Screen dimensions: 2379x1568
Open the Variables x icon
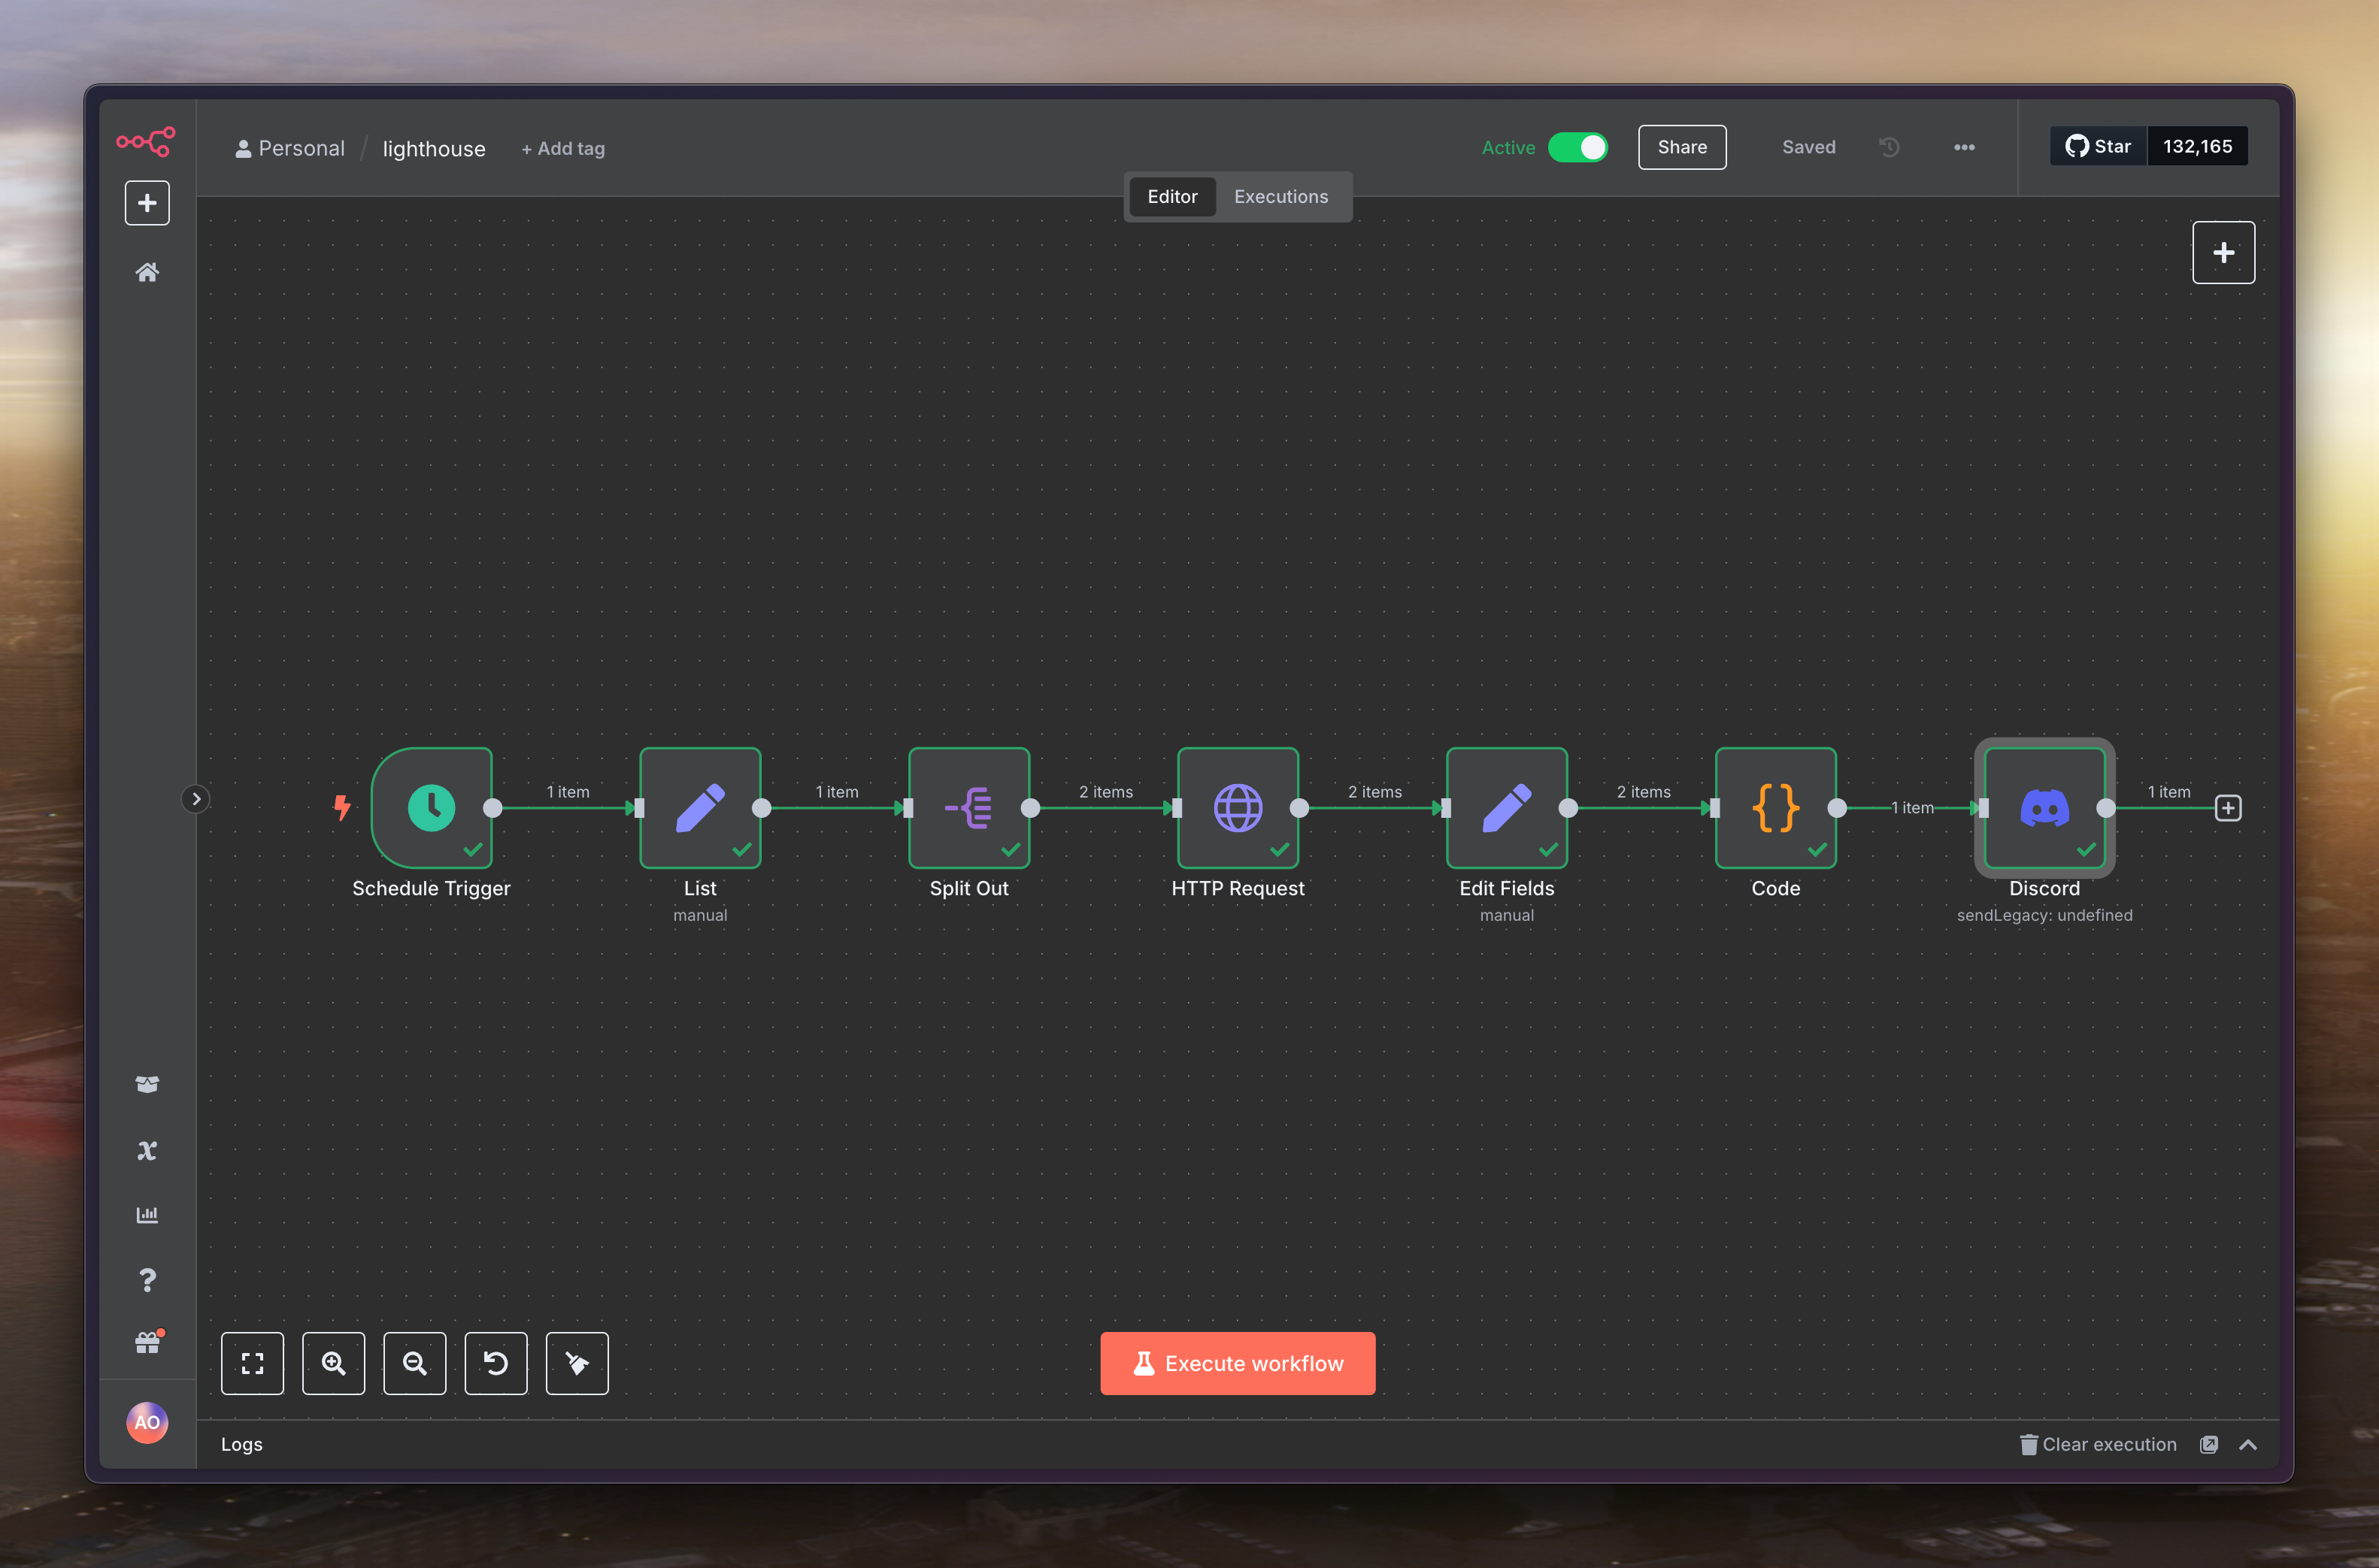click(x=147, y=1150)
